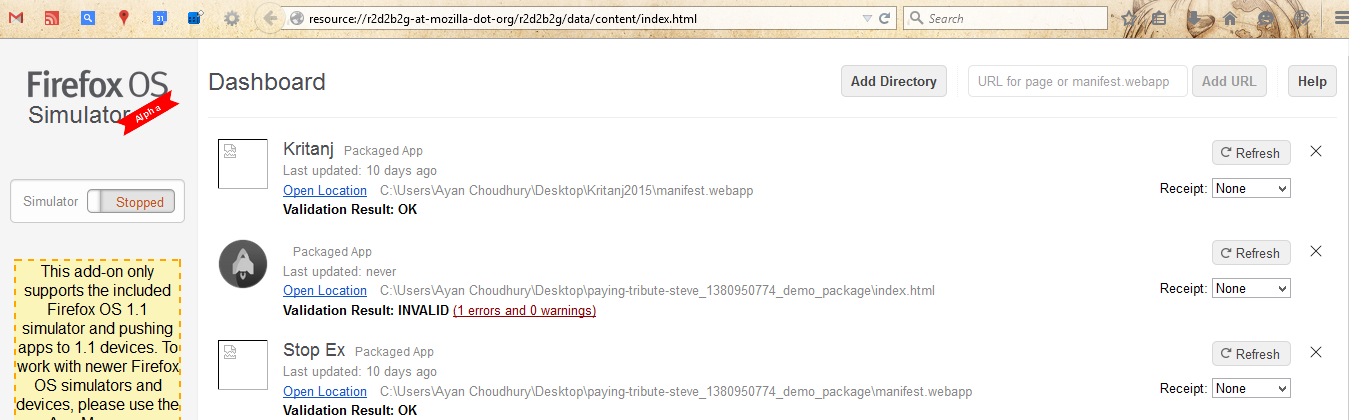
Task: Click the blue search bookmark icon
Action: pyautogui.click(x=88, y=18)
